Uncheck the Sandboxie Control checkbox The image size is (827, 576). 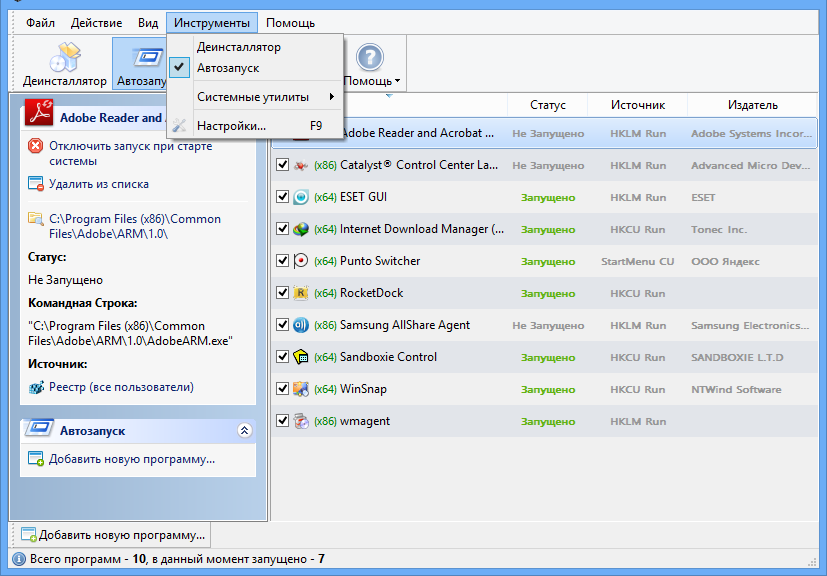(282, 357)
